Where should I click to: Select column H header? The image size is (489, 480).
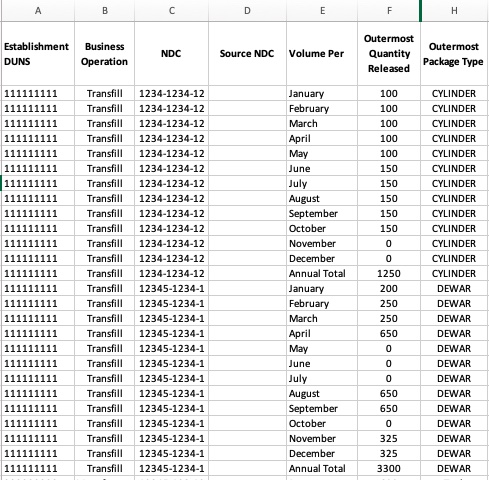[454, 11]
